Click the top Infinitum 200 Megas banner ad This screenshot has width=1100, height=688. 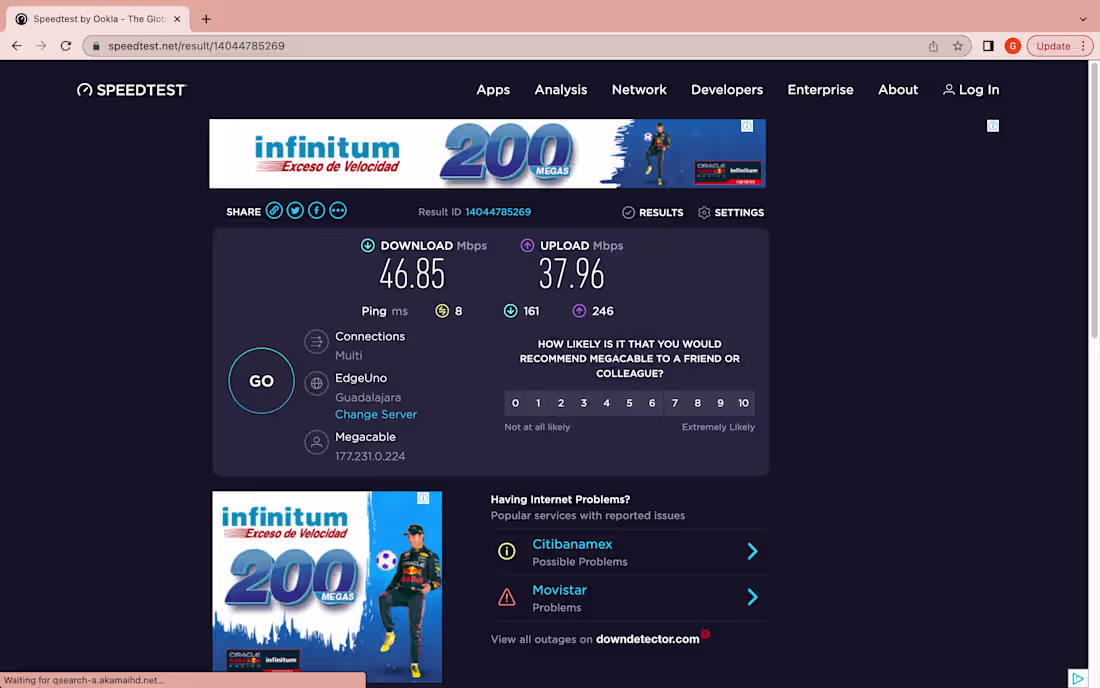(x=487, y=154)
